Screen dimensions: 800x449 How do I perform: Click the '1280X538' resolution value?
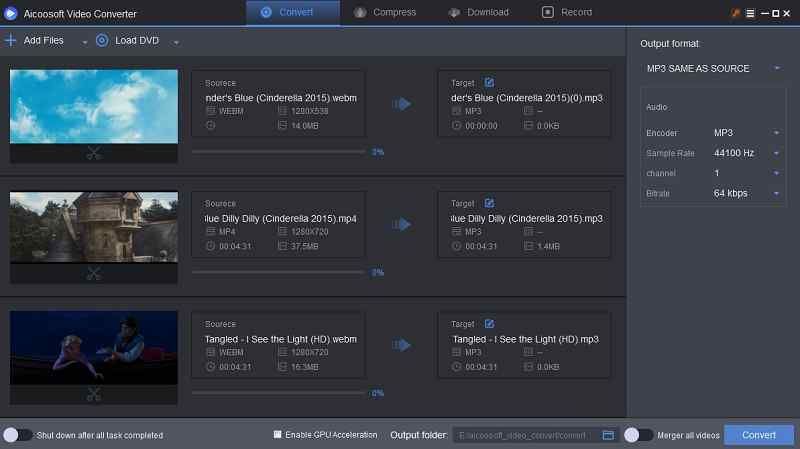pos(310,111)
